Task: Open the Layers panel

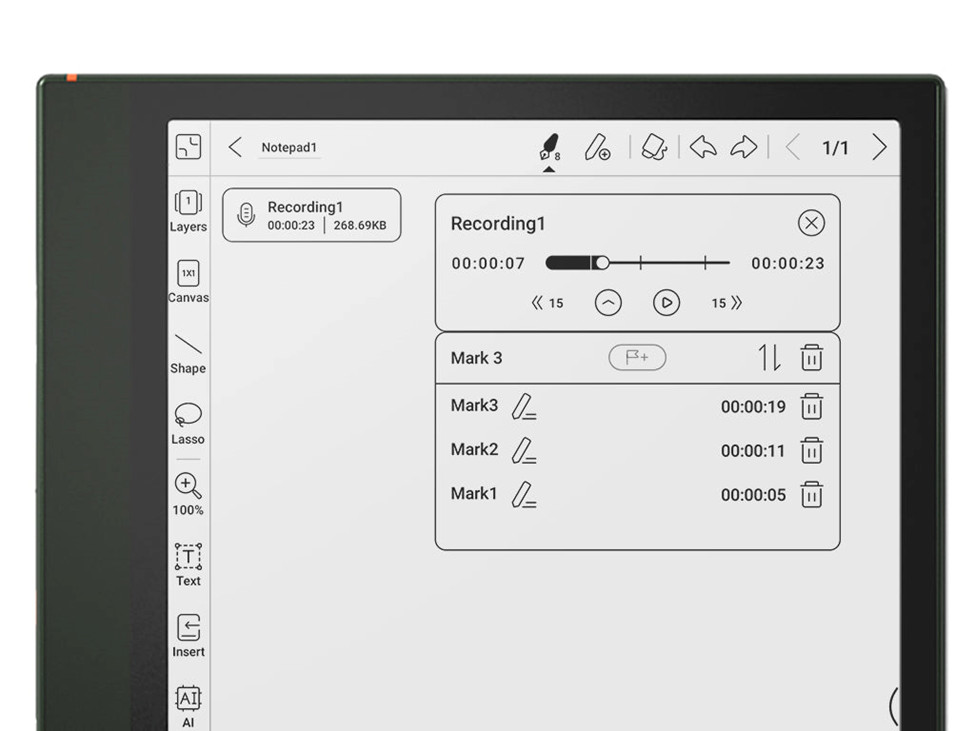Action: [x=187, y=209]
